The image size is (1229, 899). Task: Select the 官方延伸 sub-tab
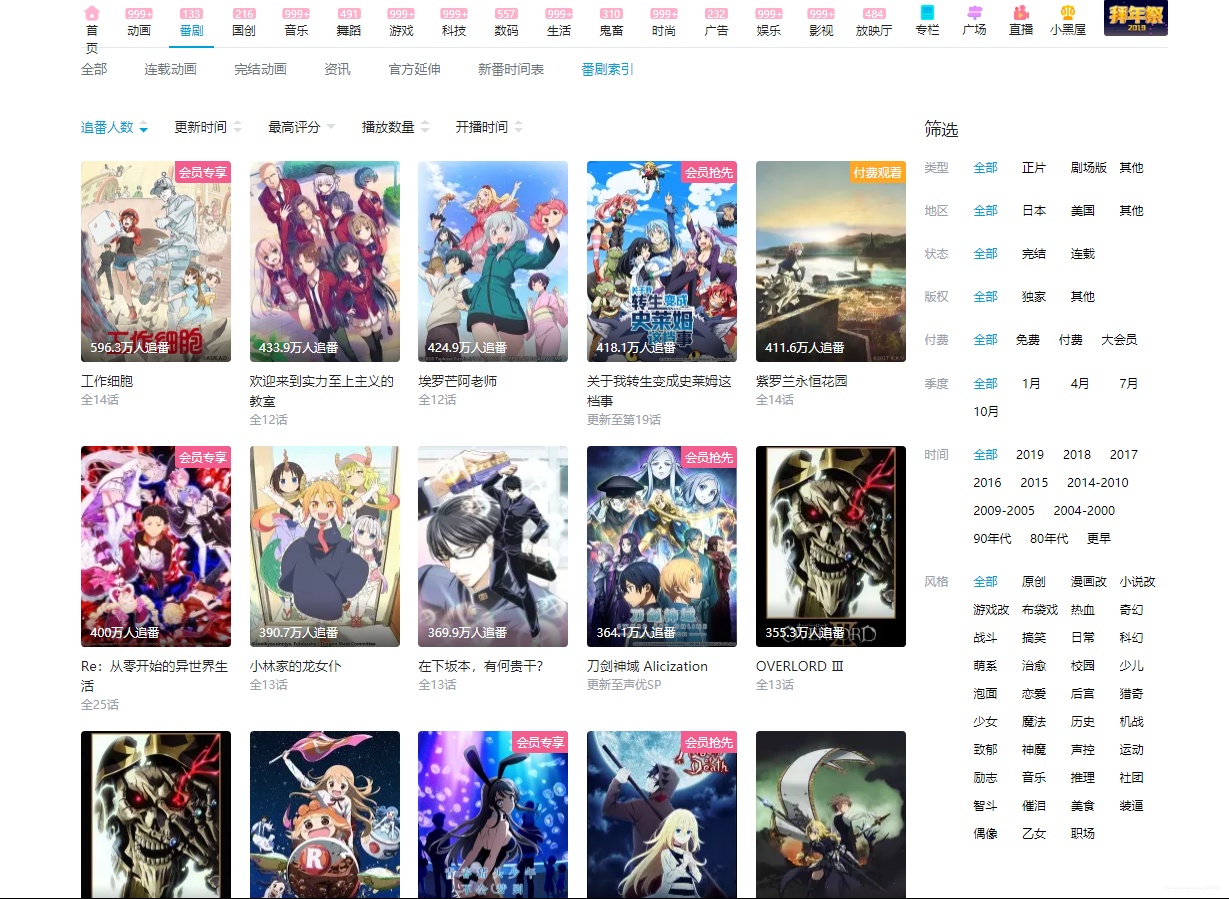click(414, 69)
